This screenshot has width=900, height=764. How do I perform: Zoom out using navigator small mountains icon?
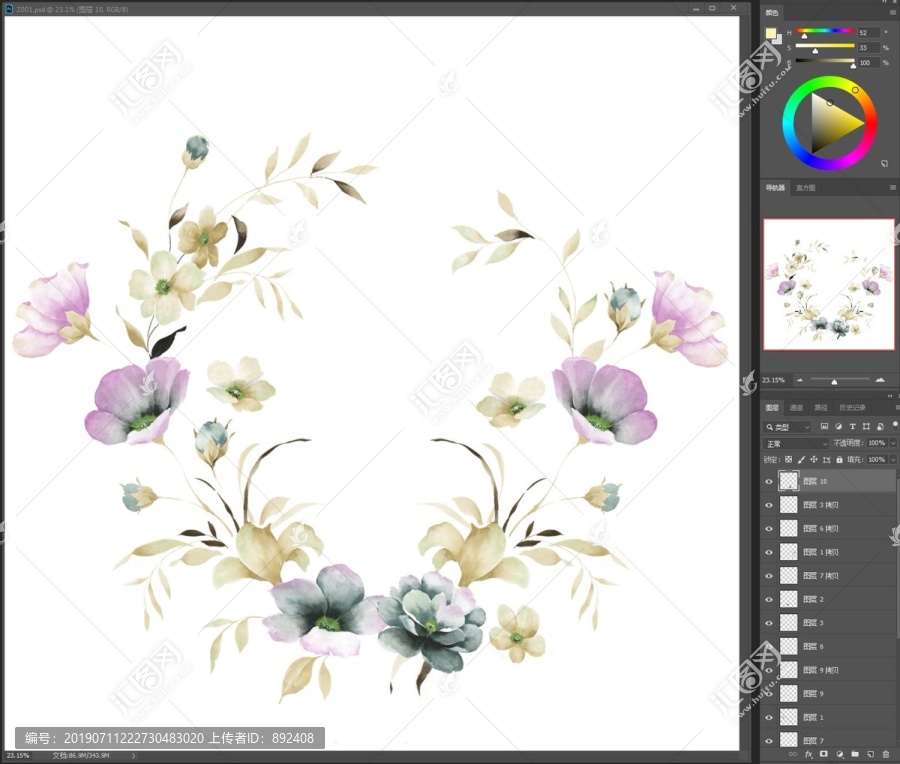coord(800,380)
